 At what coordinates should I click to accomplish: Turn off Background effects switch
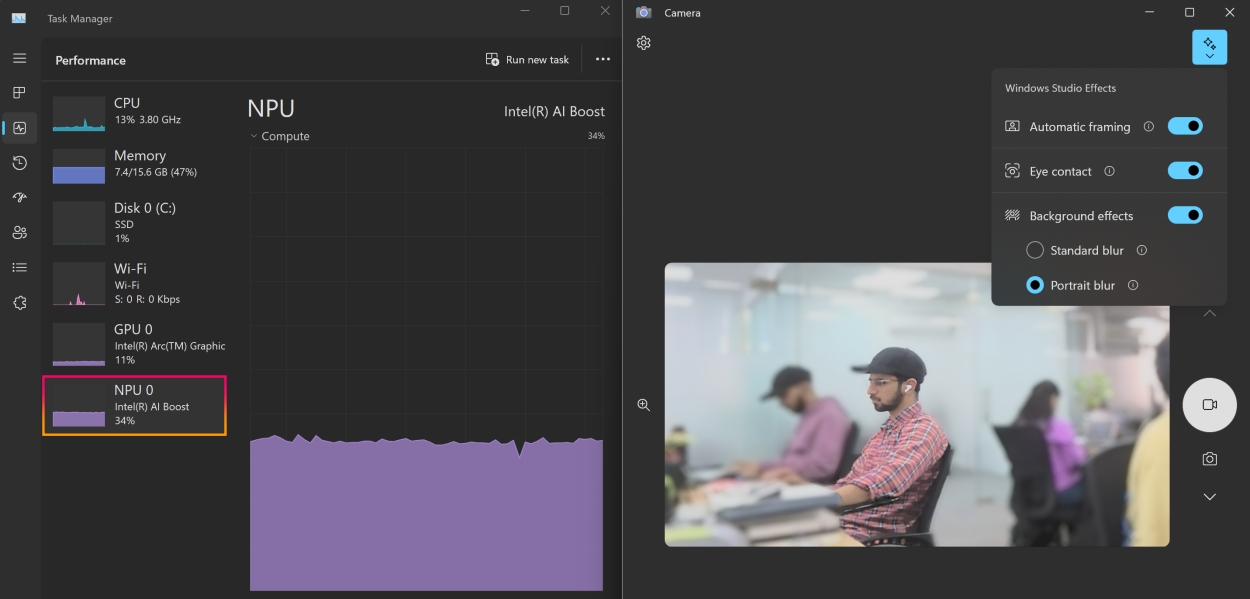[1185, 215]
